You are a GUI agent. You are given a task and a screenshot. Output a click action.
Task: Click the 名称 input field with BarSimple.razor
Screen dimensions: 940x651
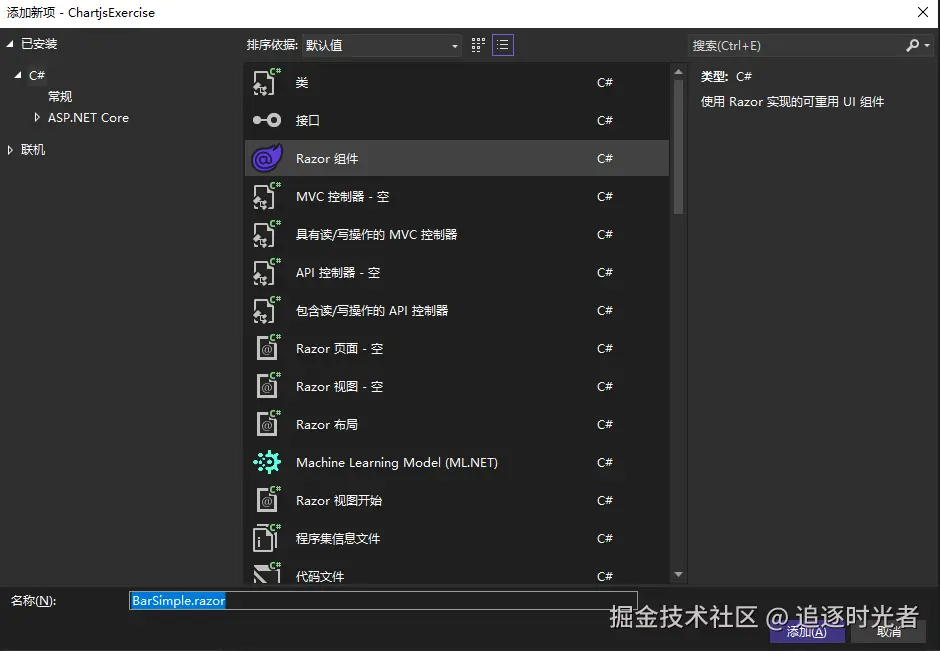click(x=383, y=601)
